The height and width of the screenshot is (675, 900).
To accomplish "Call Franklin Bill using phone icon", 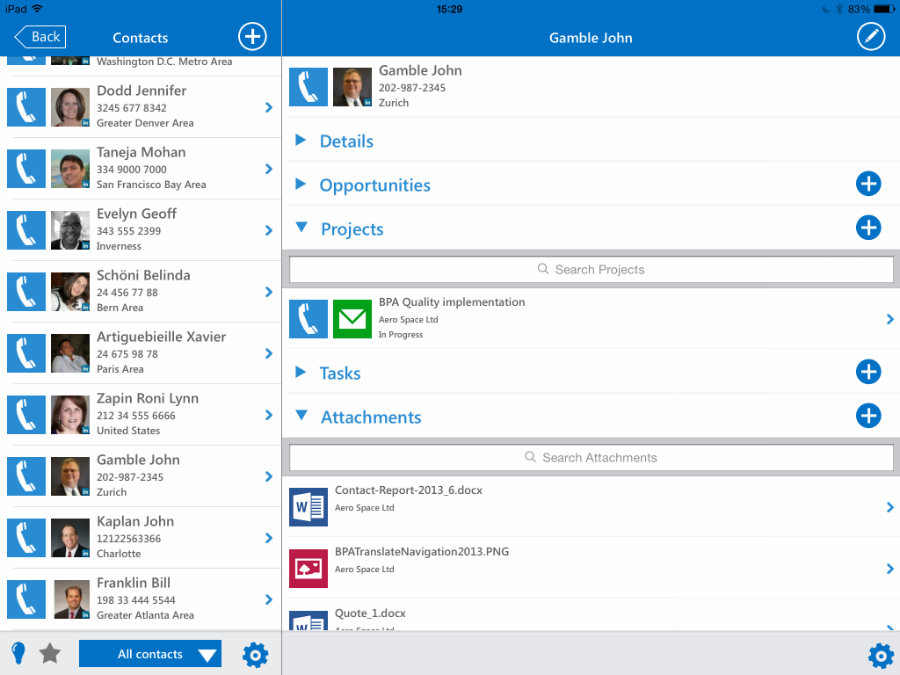I will pos(26,599).
